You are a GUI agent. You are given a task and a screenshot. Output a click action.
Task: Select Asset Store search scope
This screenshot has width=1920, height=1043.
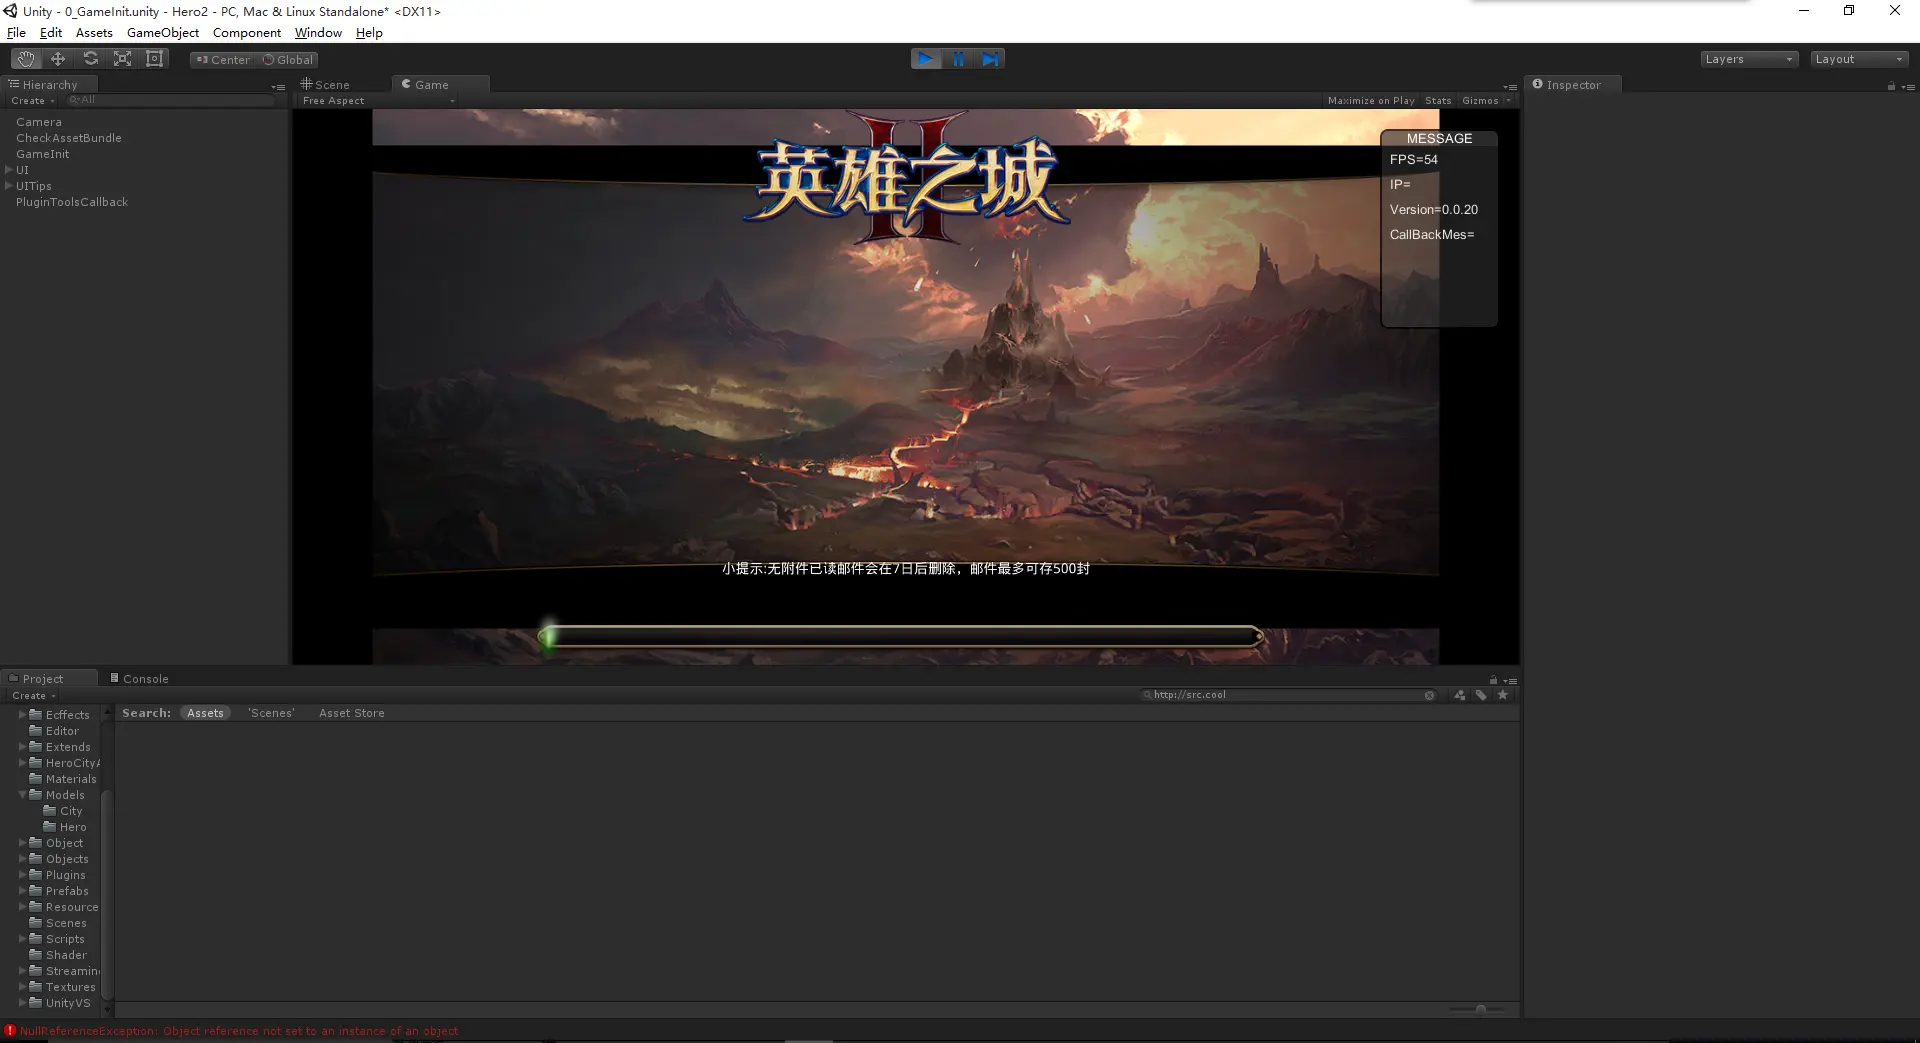coord(352,713)
